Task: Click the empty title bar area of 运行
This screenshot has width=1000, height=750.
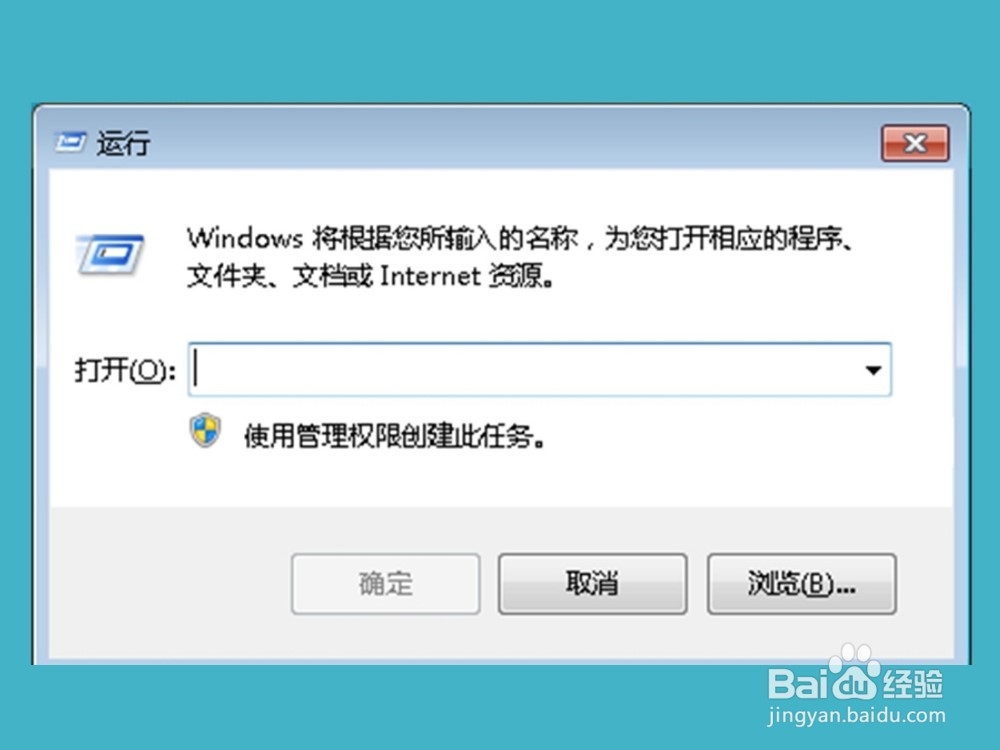Action: [x=510, y=143]
